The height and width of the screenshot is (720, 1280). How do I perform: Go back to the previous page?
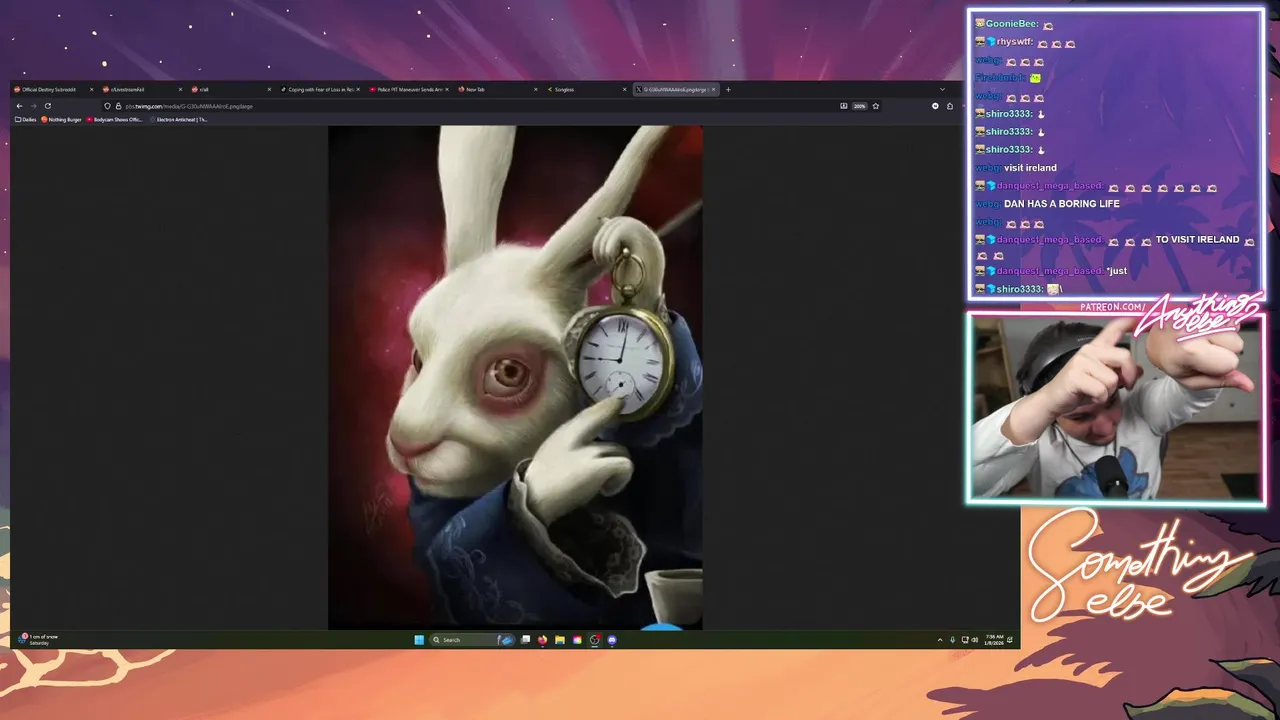[x=19, y=106]
